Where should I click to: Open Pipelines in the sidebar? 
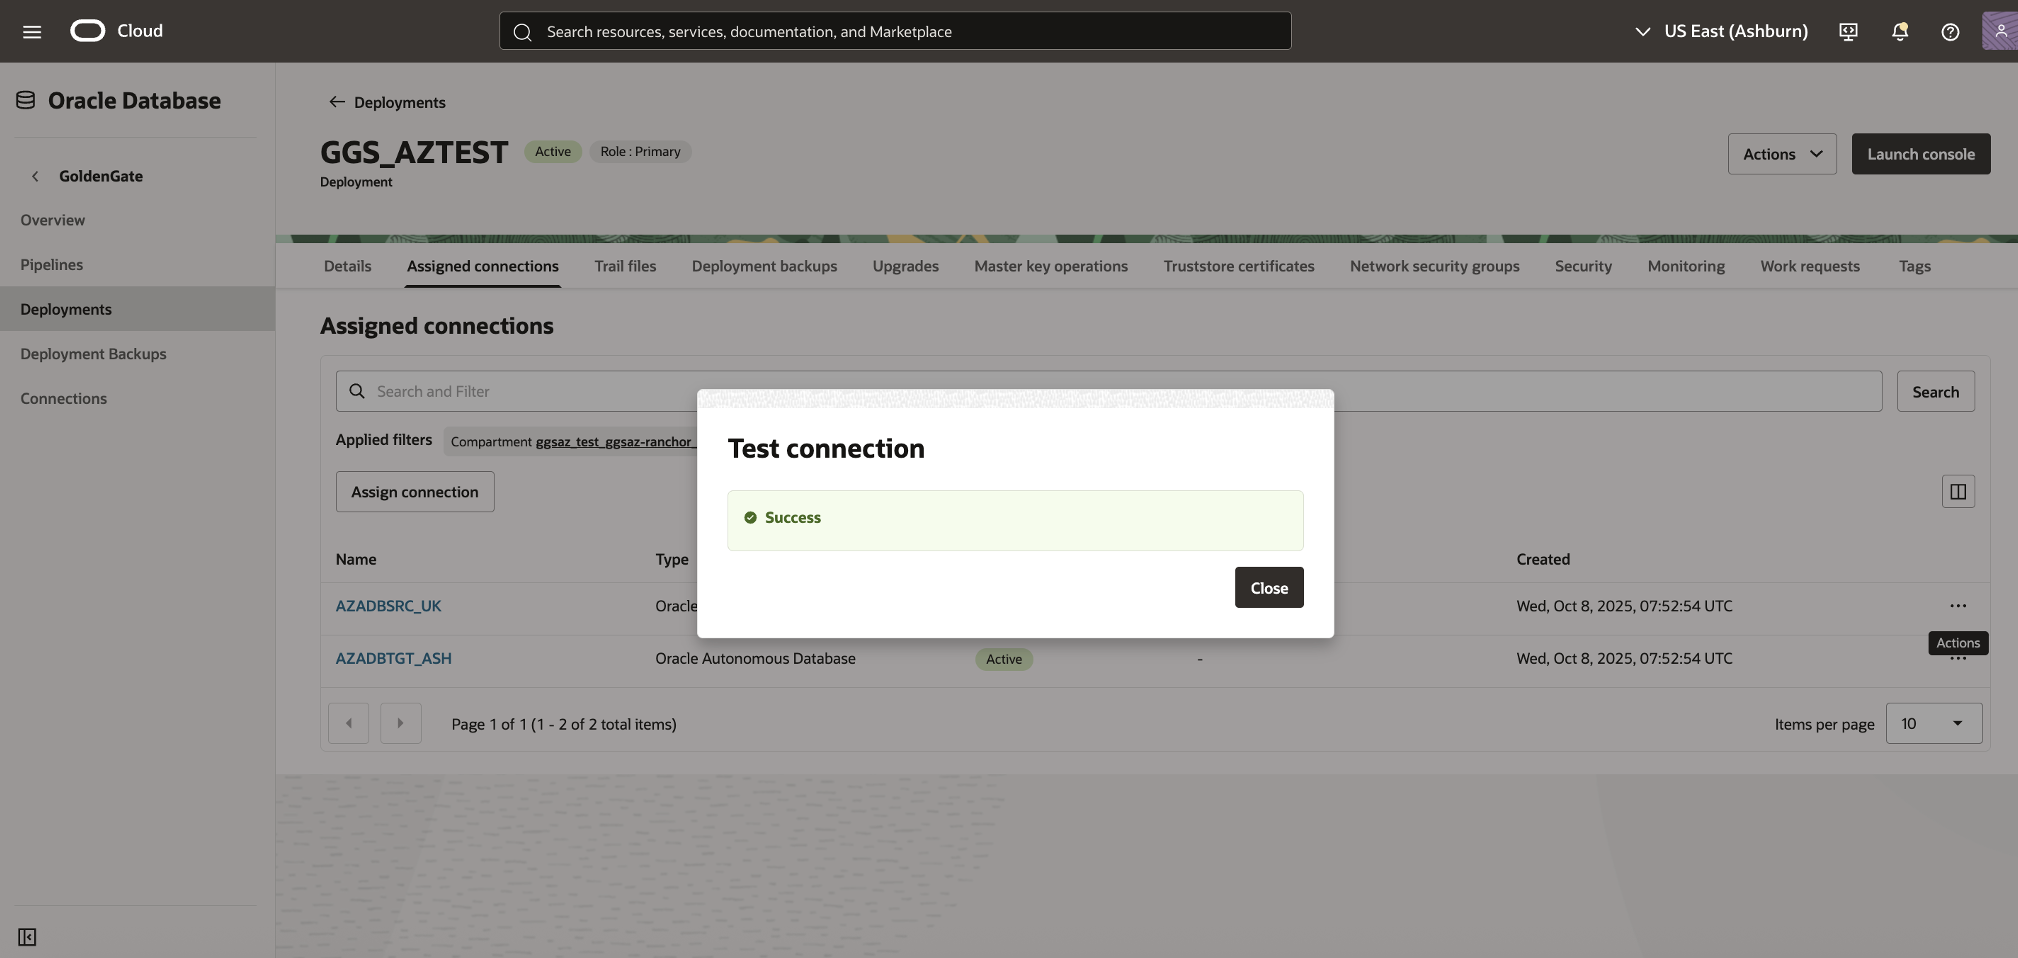[52, 265]
